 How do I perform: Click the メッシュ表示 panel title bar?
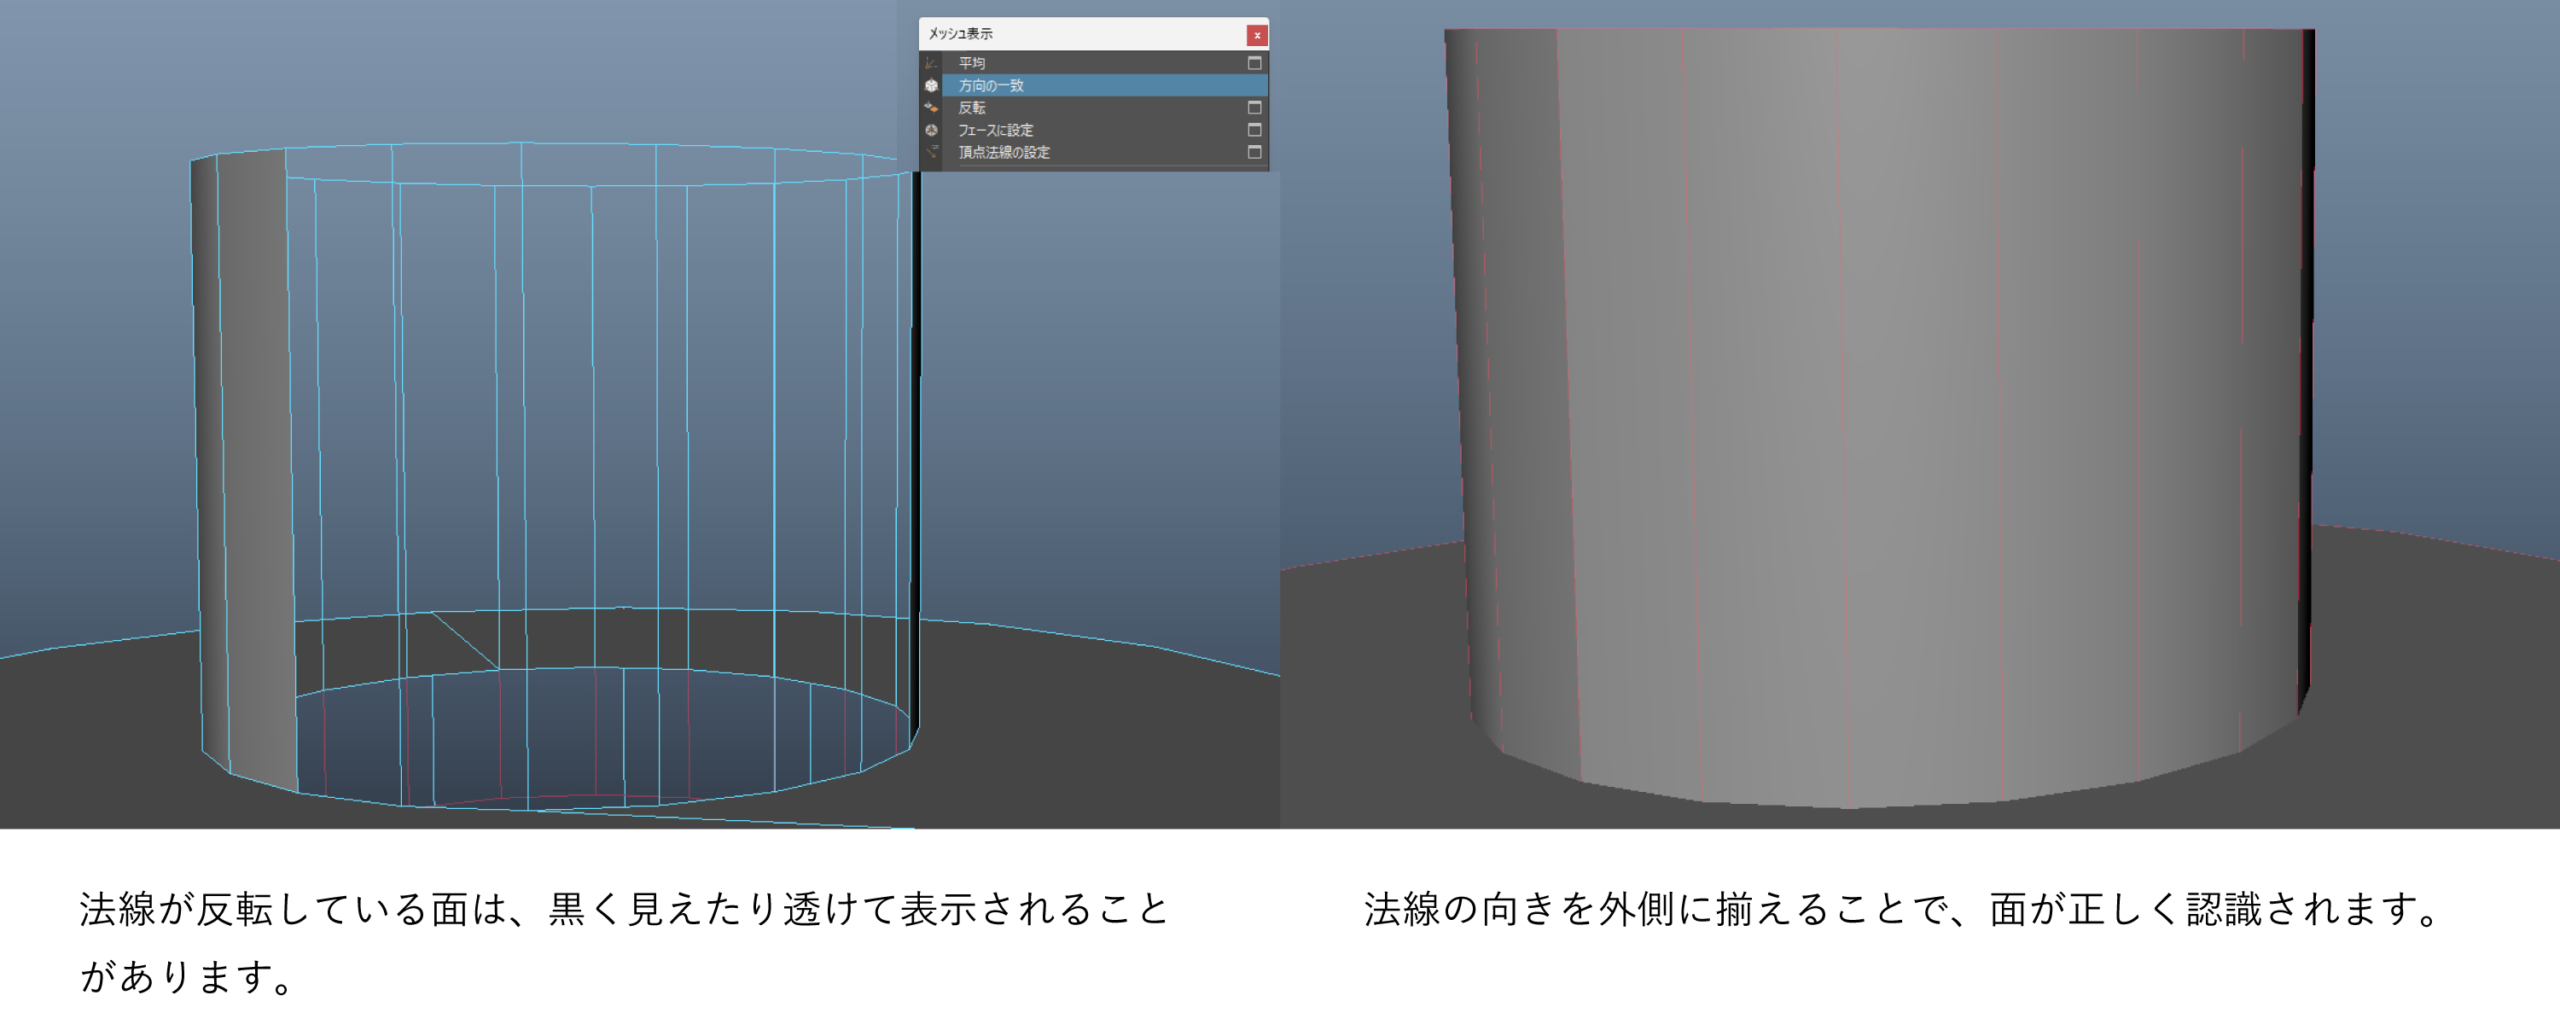click(x=1080, y=35)
